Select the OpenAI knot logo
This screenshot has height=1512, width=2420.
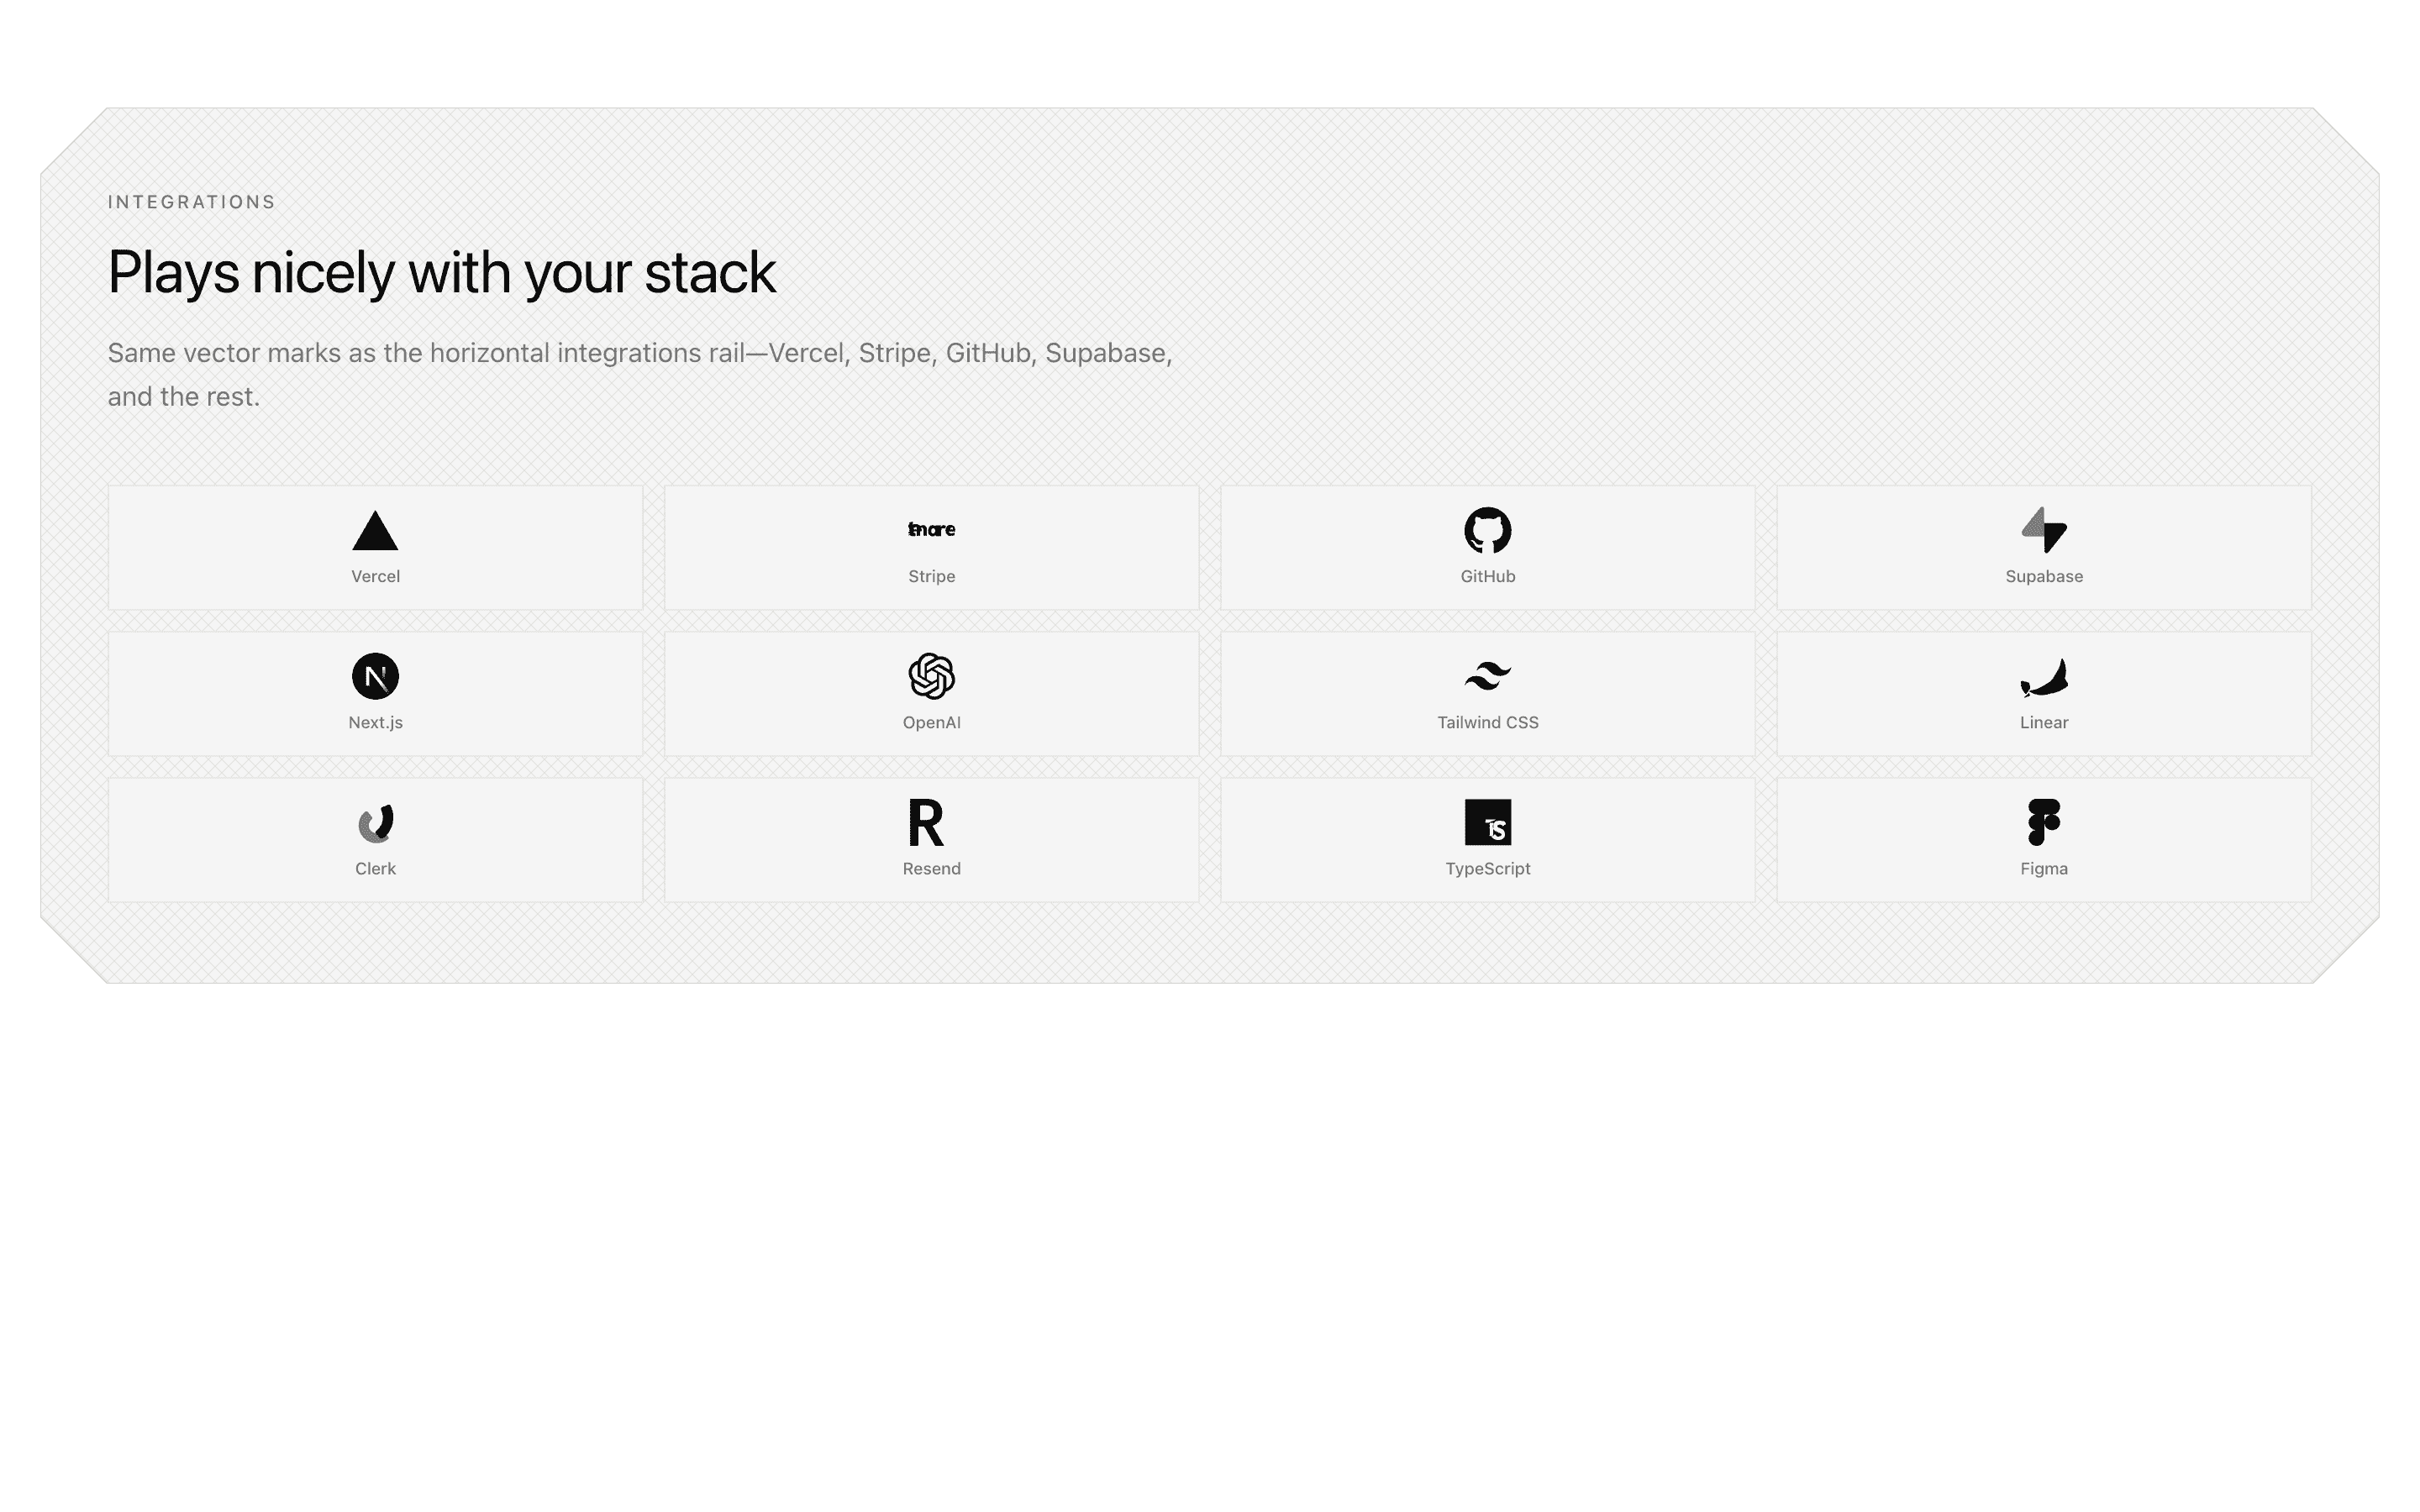coord(931,677)
